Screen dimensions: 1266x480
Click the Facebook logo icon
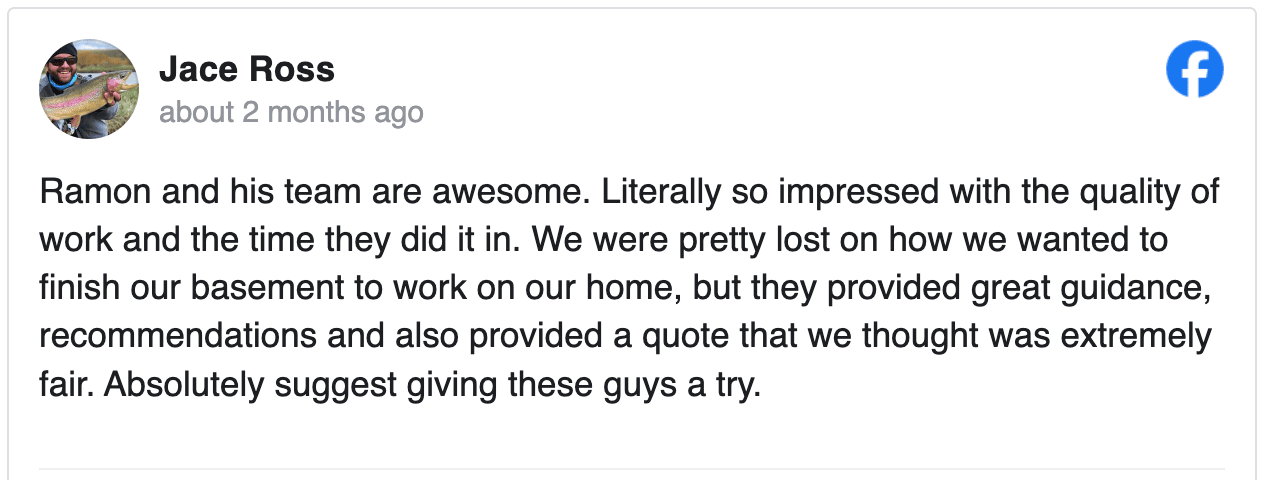(1195, 69)
